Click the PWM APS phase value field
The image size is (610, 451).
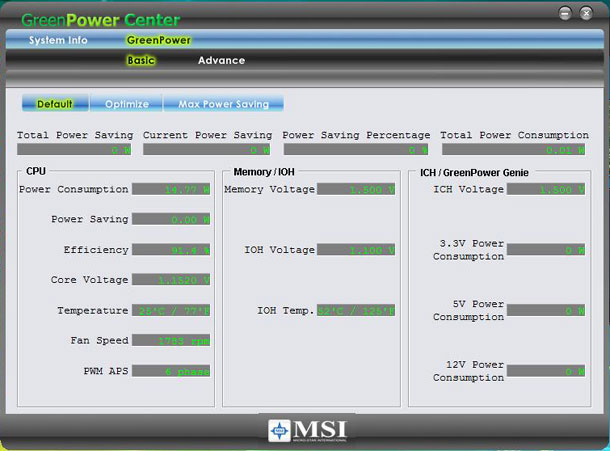pos(171,371)
